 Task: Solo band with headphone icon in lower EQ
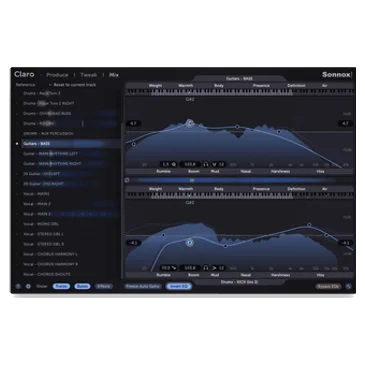[206, 268]
